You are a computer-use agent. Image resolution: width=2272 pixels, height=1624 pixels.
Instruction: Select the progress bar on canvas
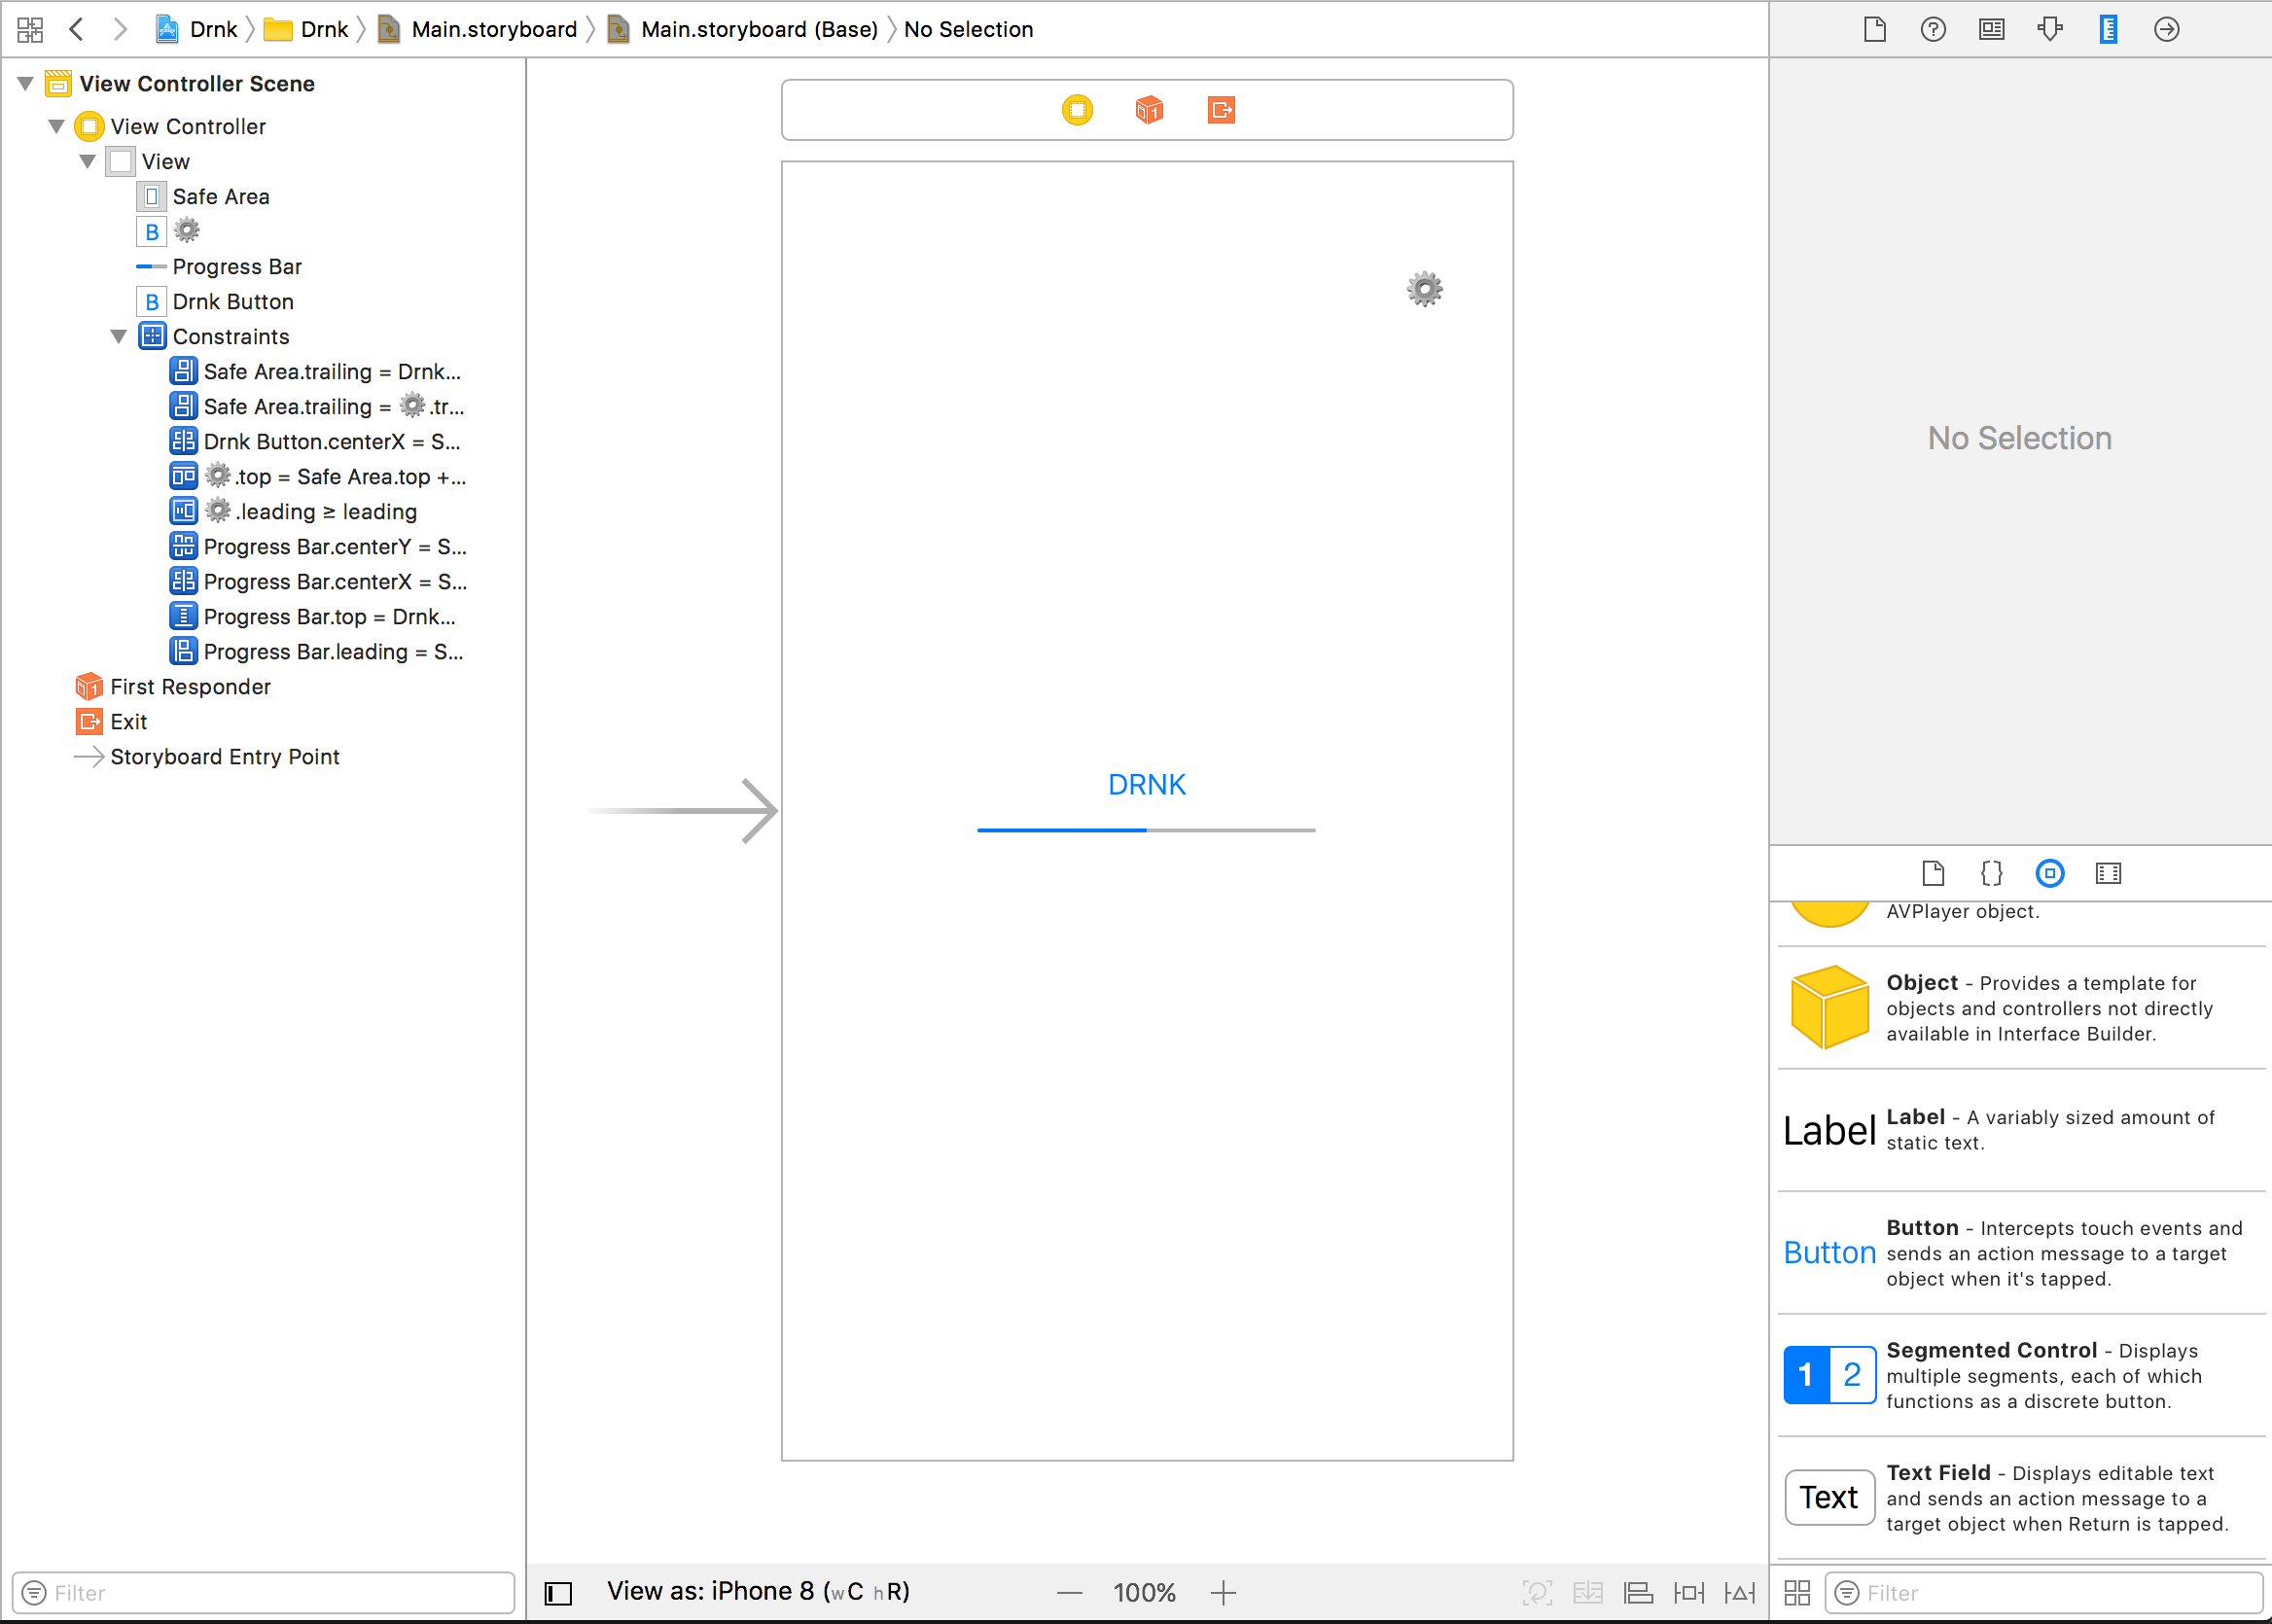tap(1146, 830)
